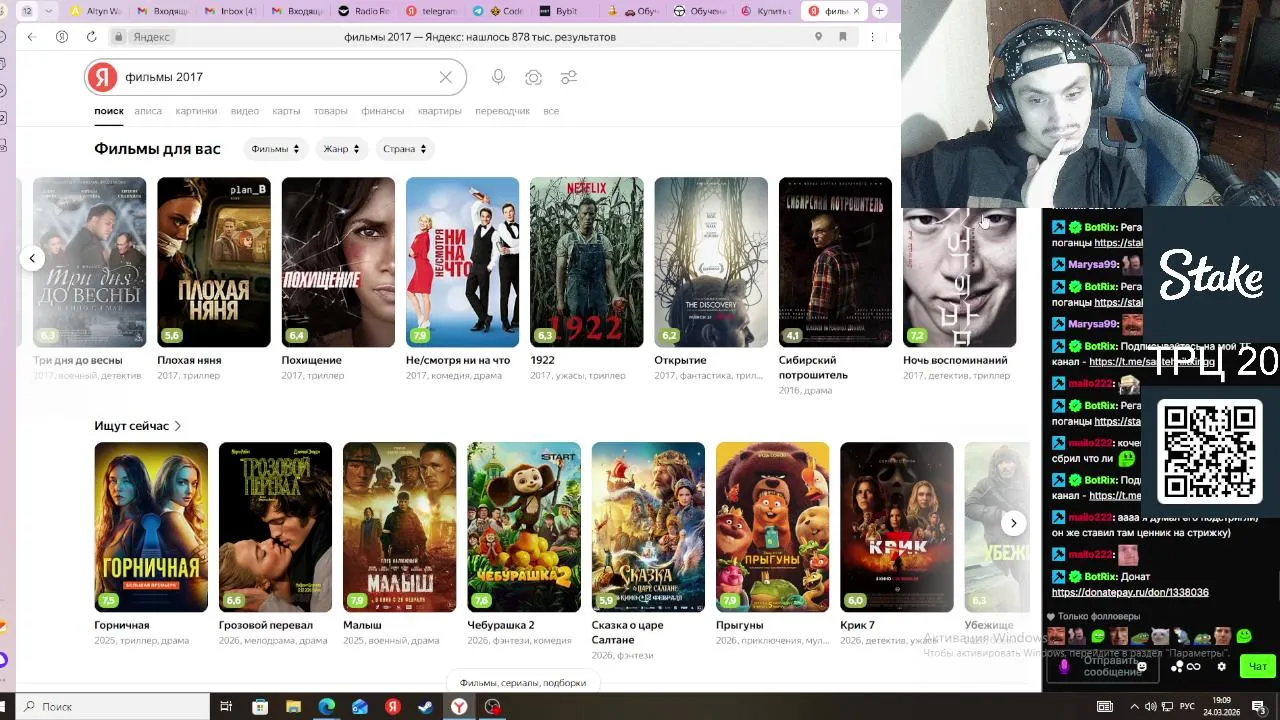Open chat settings gear icon
1280x720 pixels.
tap(1221, 667)
